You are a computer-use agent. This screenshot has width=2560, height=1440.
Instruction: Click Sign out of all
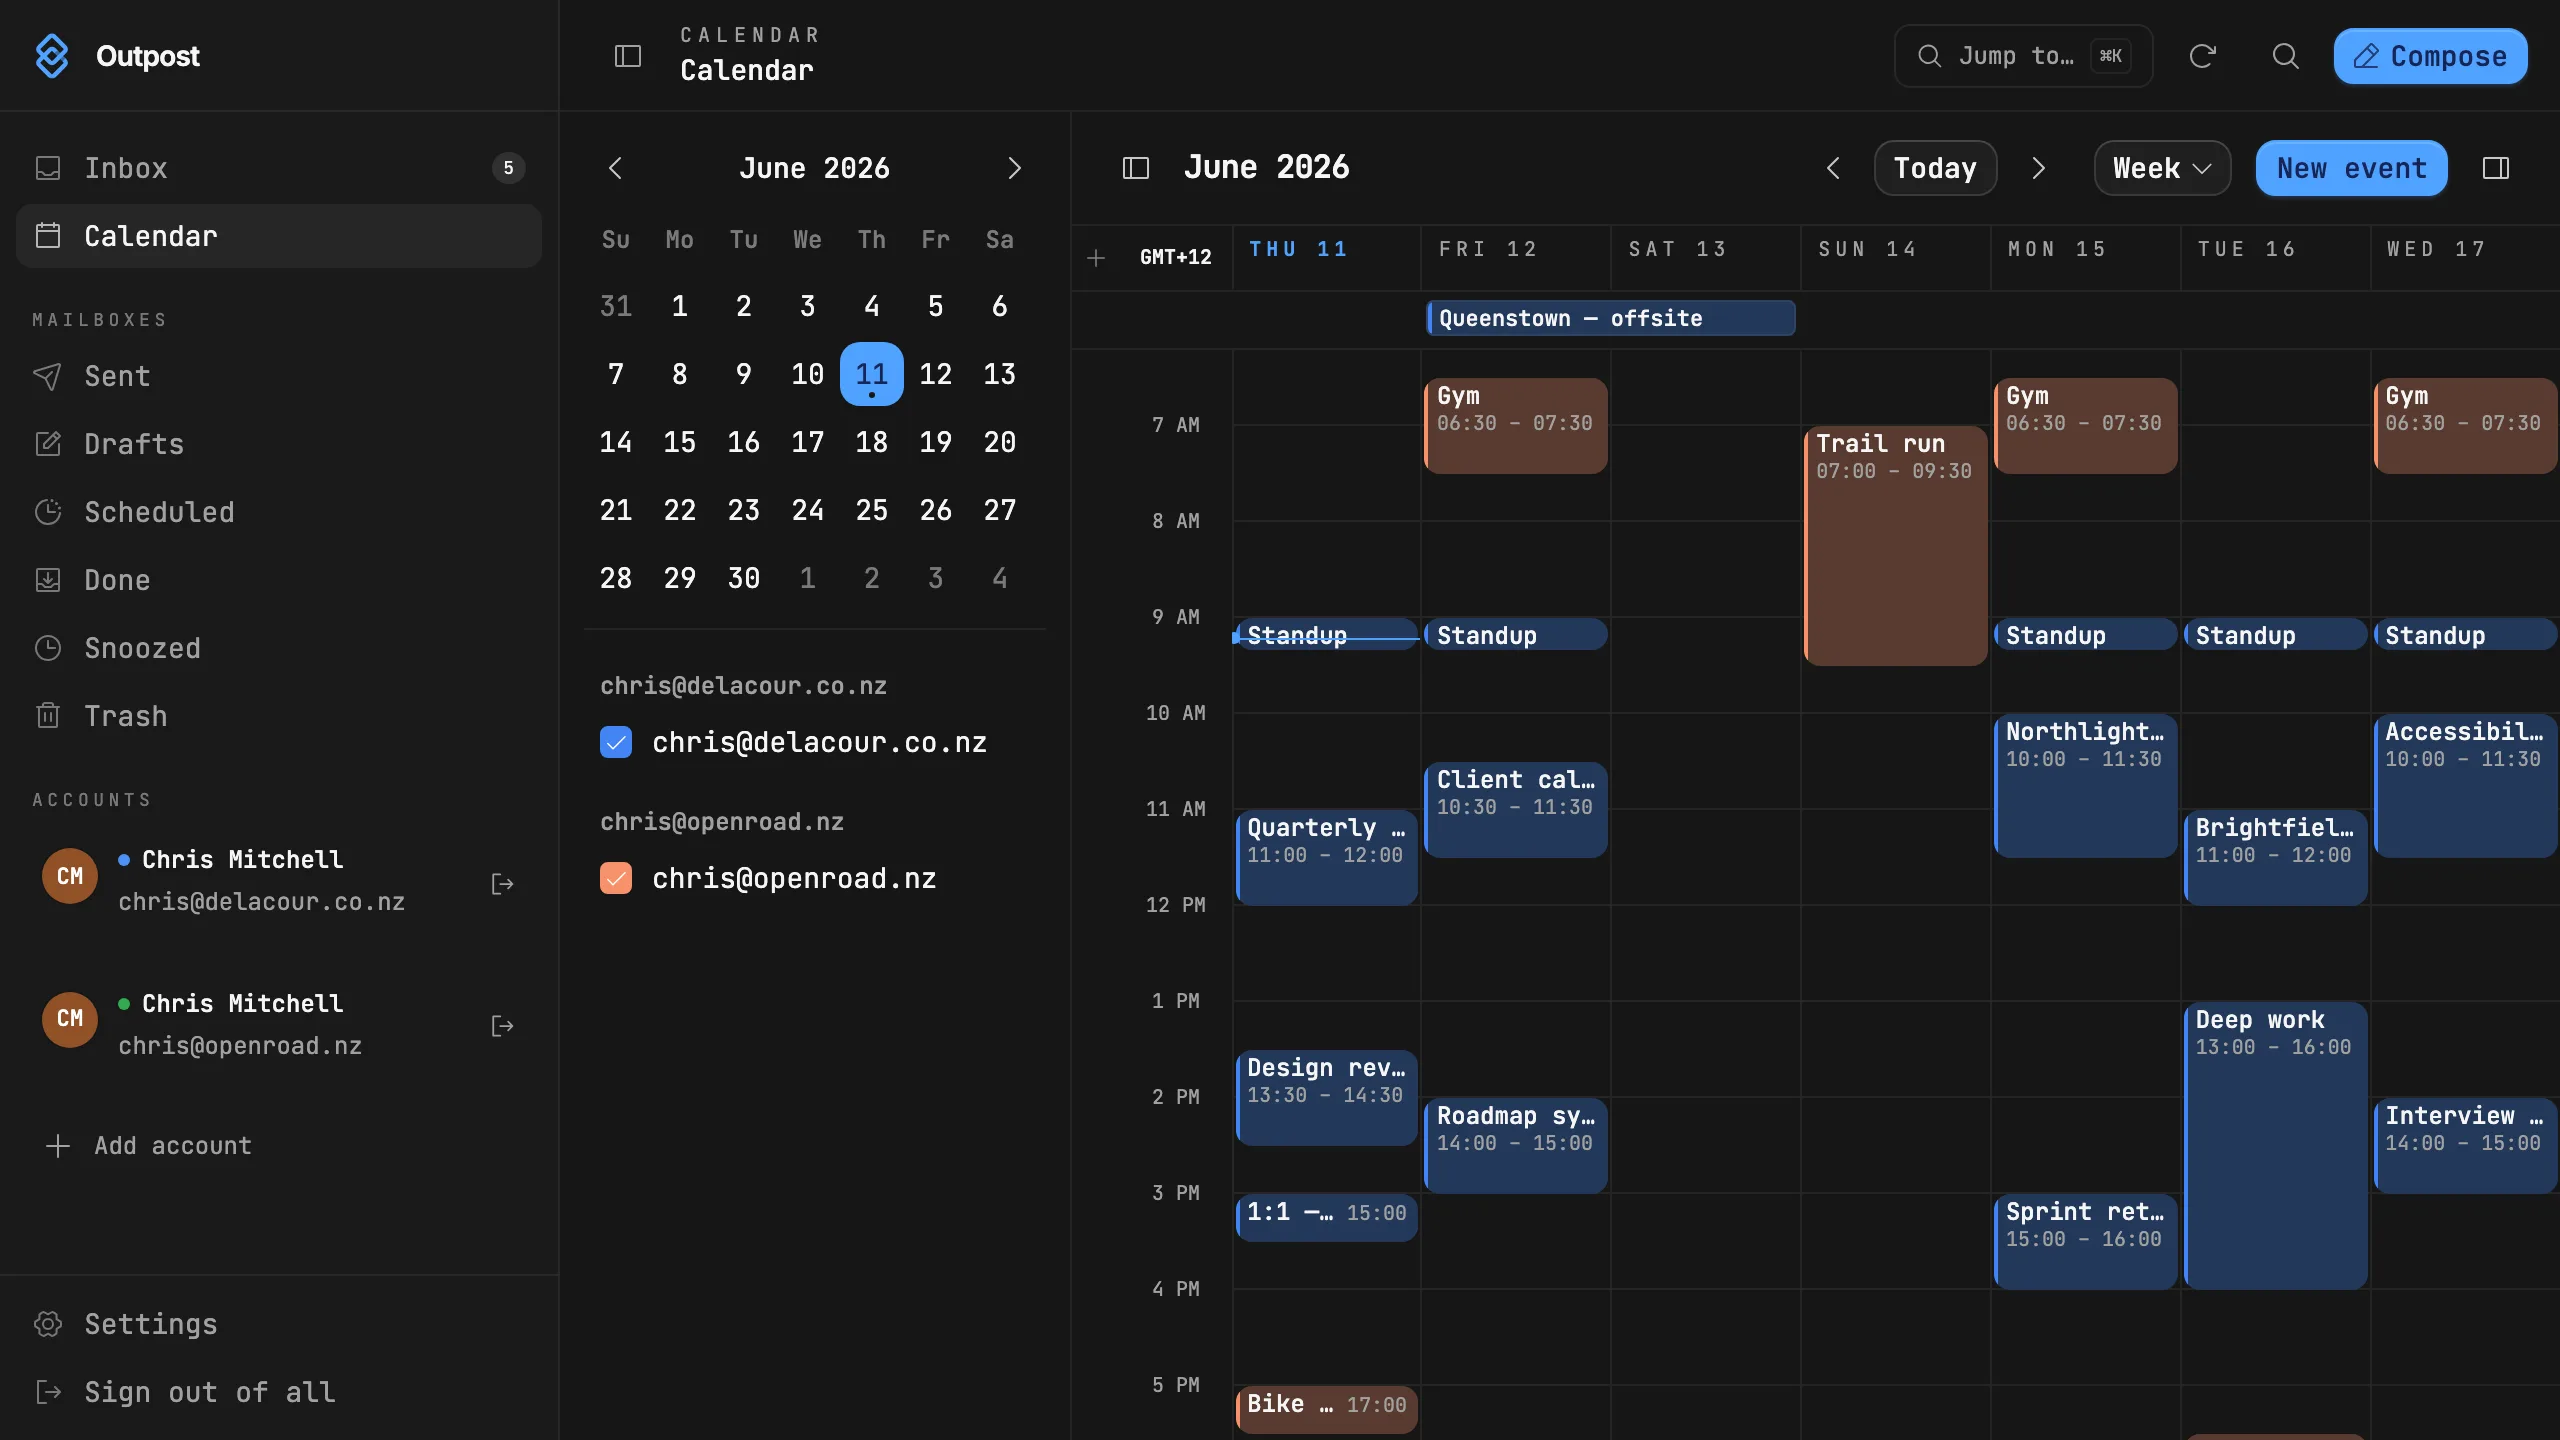(x=279, y=1392)
